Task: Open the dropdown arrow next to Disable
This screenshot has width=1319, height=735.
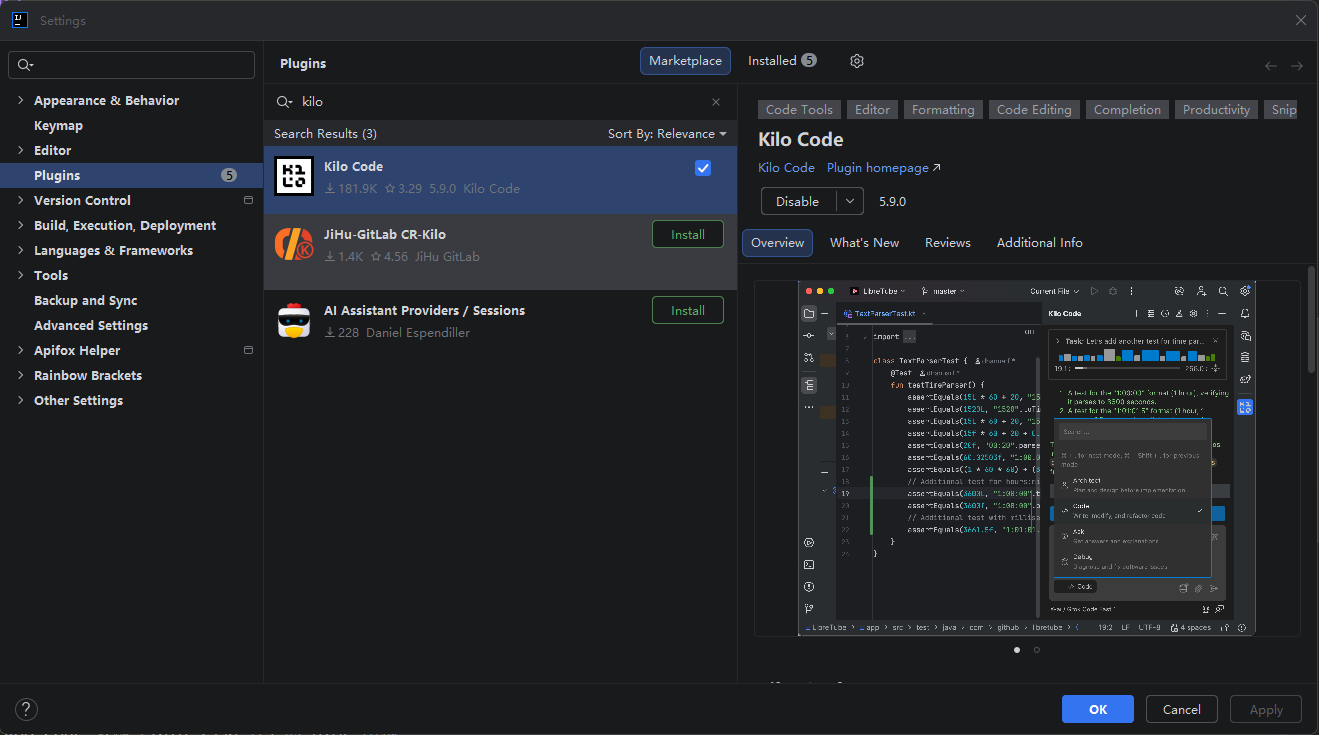Action: click(849, 201)
